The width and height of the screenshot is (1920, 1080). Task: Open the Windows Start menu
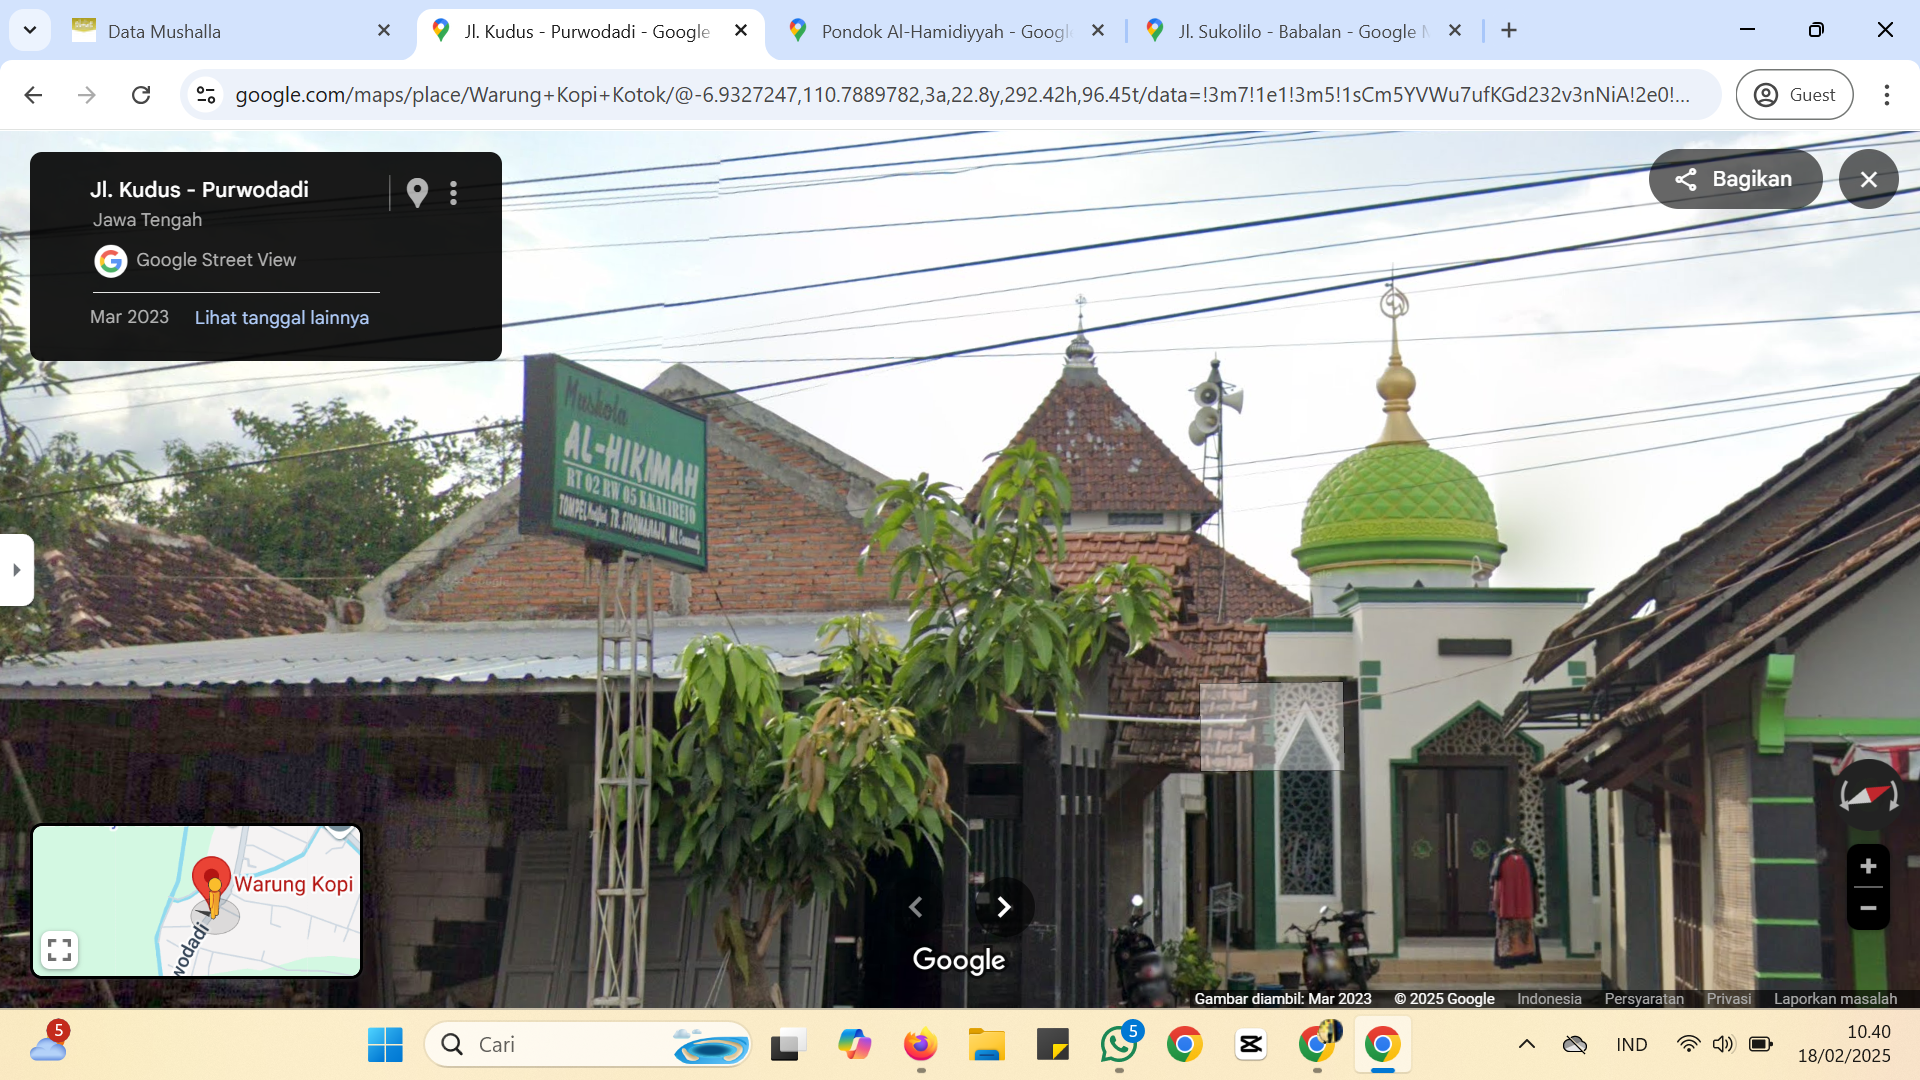pyautogui.click(x=385, y=1045)
